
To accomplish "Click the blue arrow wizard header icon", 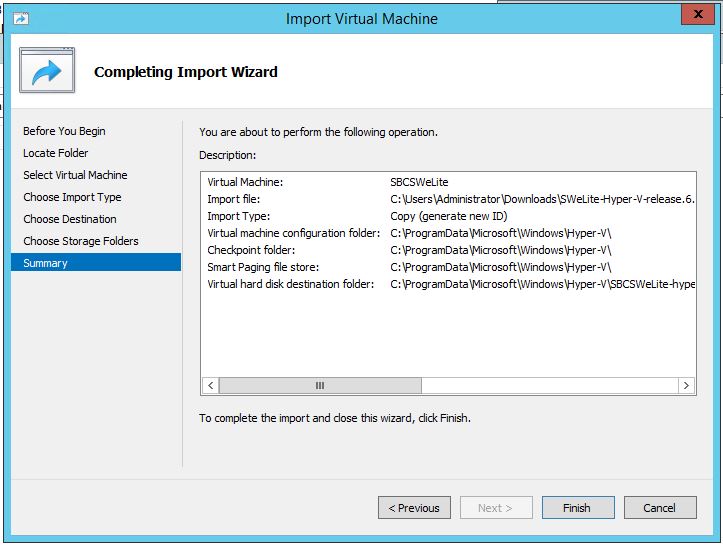I will pyautogui.click(x=47, y=72).
